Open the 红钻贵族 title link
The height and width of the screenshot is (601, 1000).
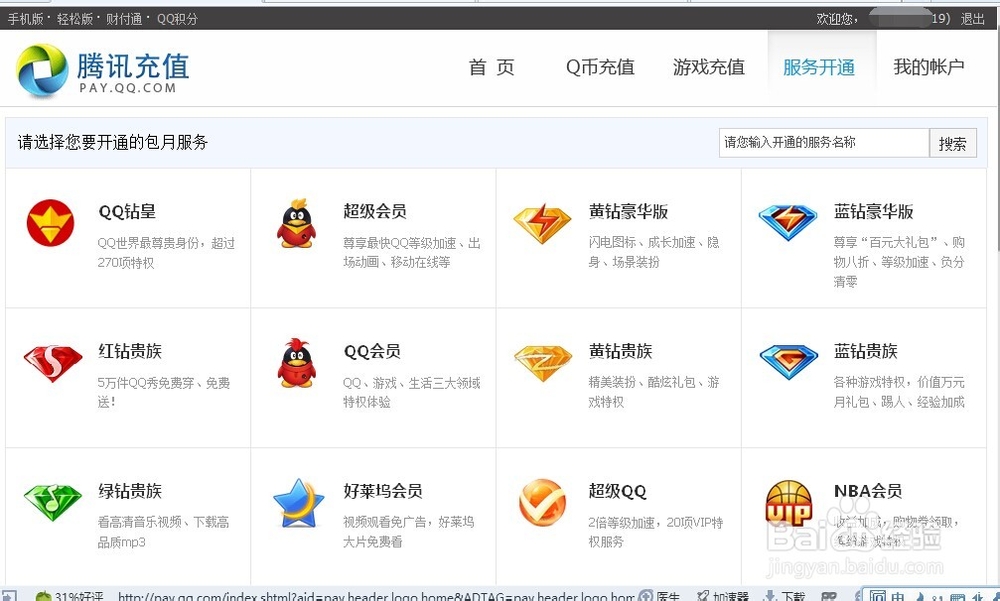130,351
